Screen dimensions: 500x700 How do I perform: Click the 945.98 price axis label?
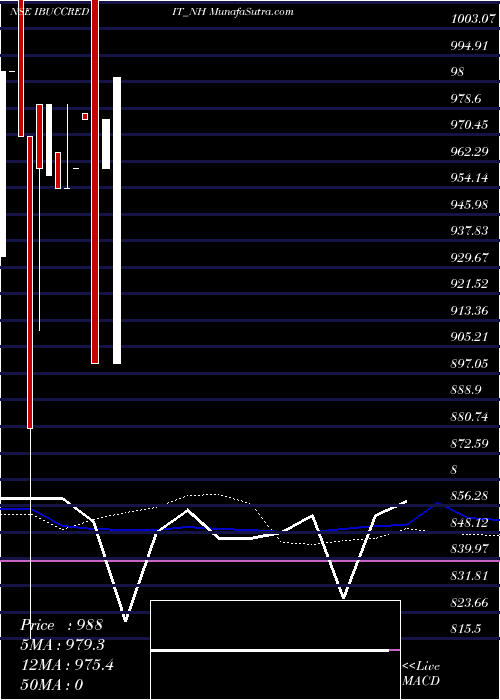[469, 205]
